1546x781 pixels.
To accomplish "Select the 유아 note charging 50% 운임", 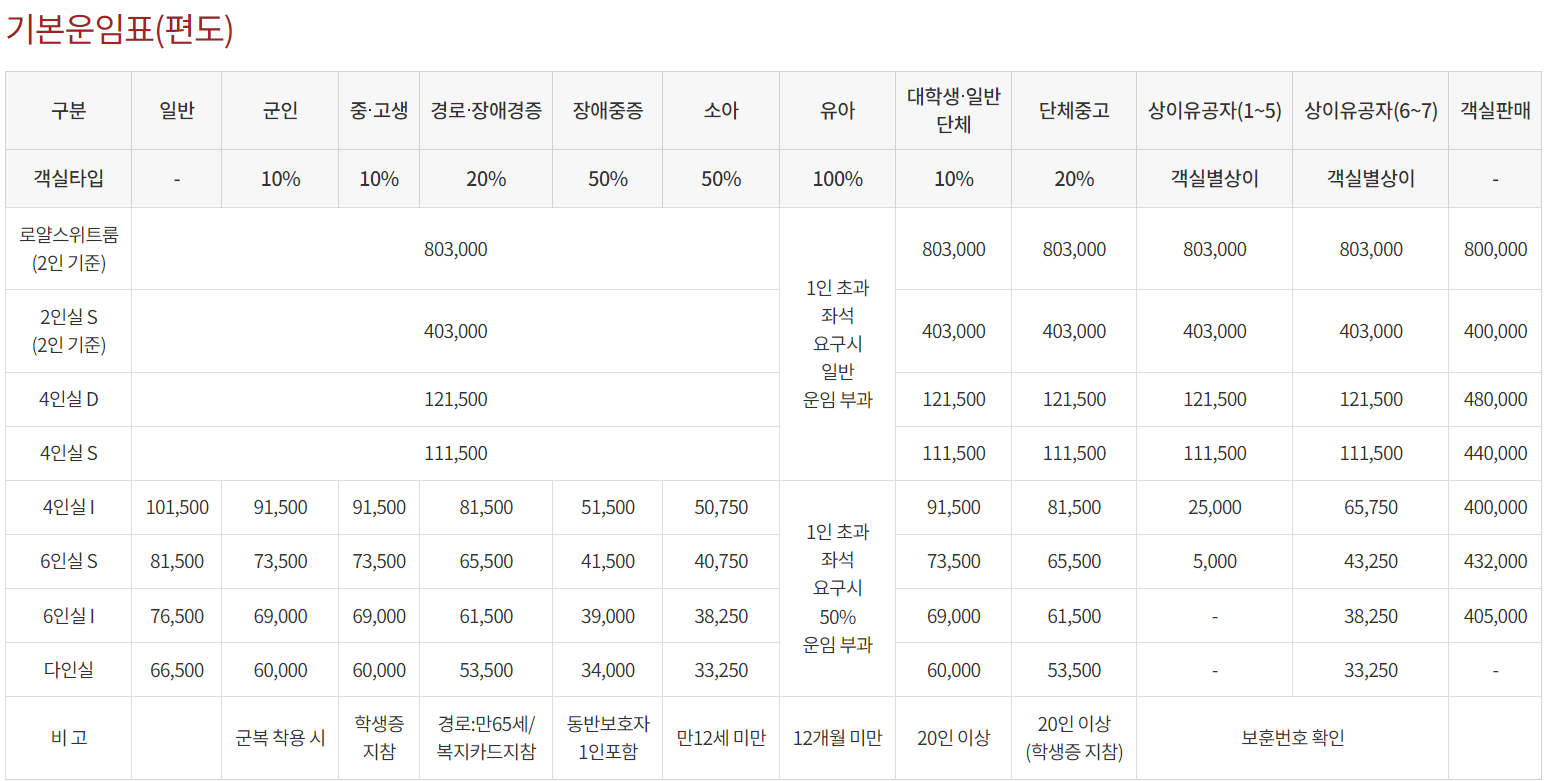I will tap(837, 589).
